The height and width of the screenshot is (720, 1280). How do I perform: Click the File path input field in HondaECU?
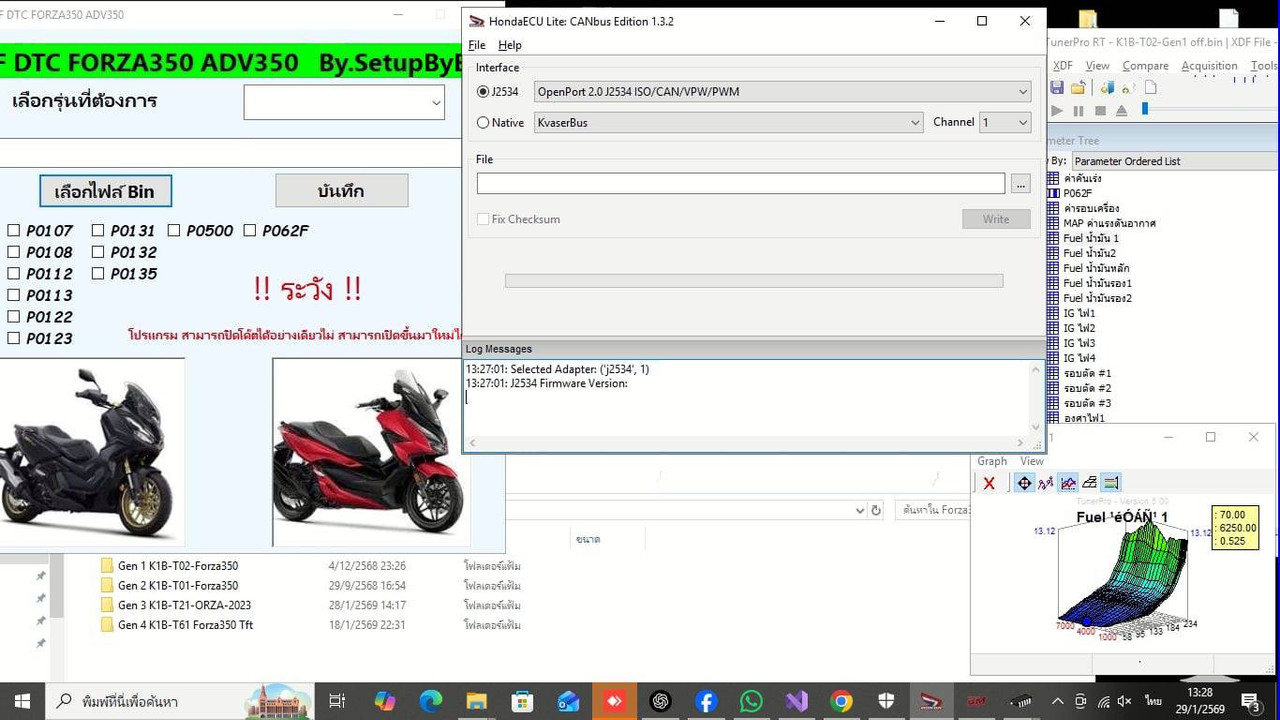pos(741,183)
